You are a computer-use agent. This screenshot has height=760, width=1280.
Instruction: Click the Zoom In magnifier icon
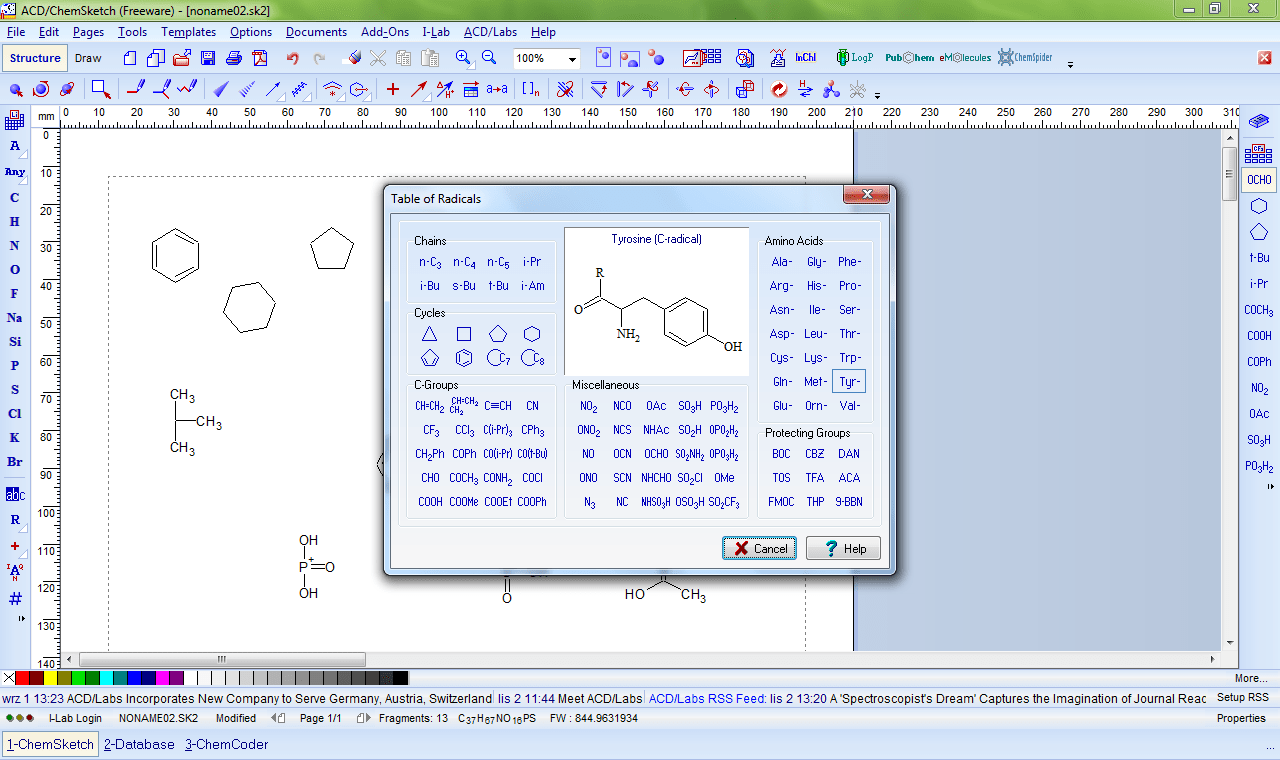point(463,58)
